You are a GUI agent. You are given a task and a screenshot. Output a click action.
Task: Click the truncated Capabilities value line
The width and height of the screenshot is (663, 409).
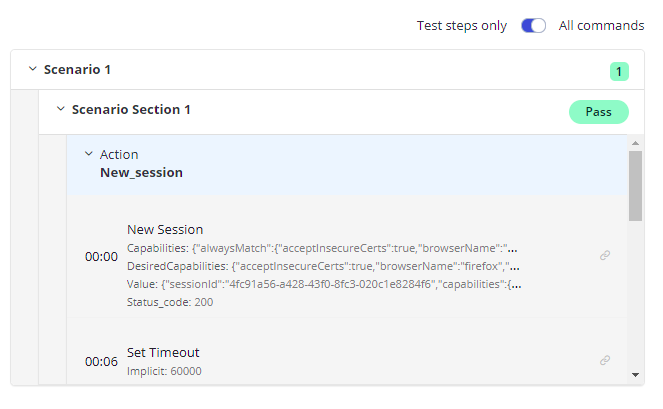(x=322, y=248)
